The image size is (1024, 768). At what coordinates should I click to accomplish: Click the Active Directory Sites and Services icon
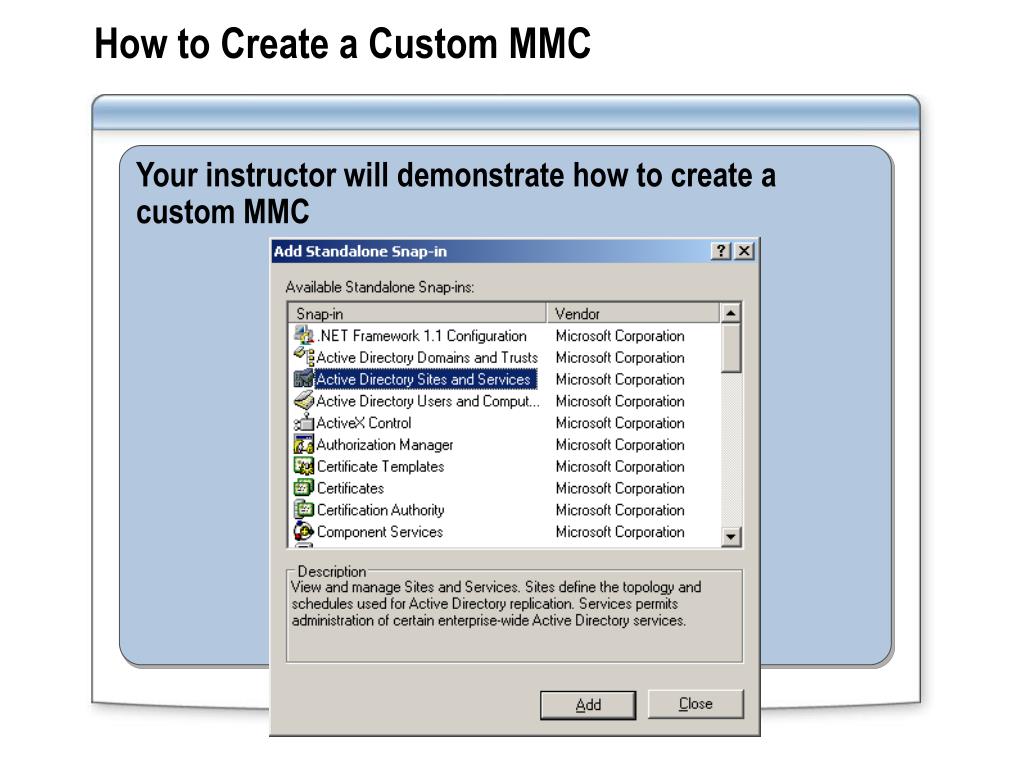click(304, 379)
